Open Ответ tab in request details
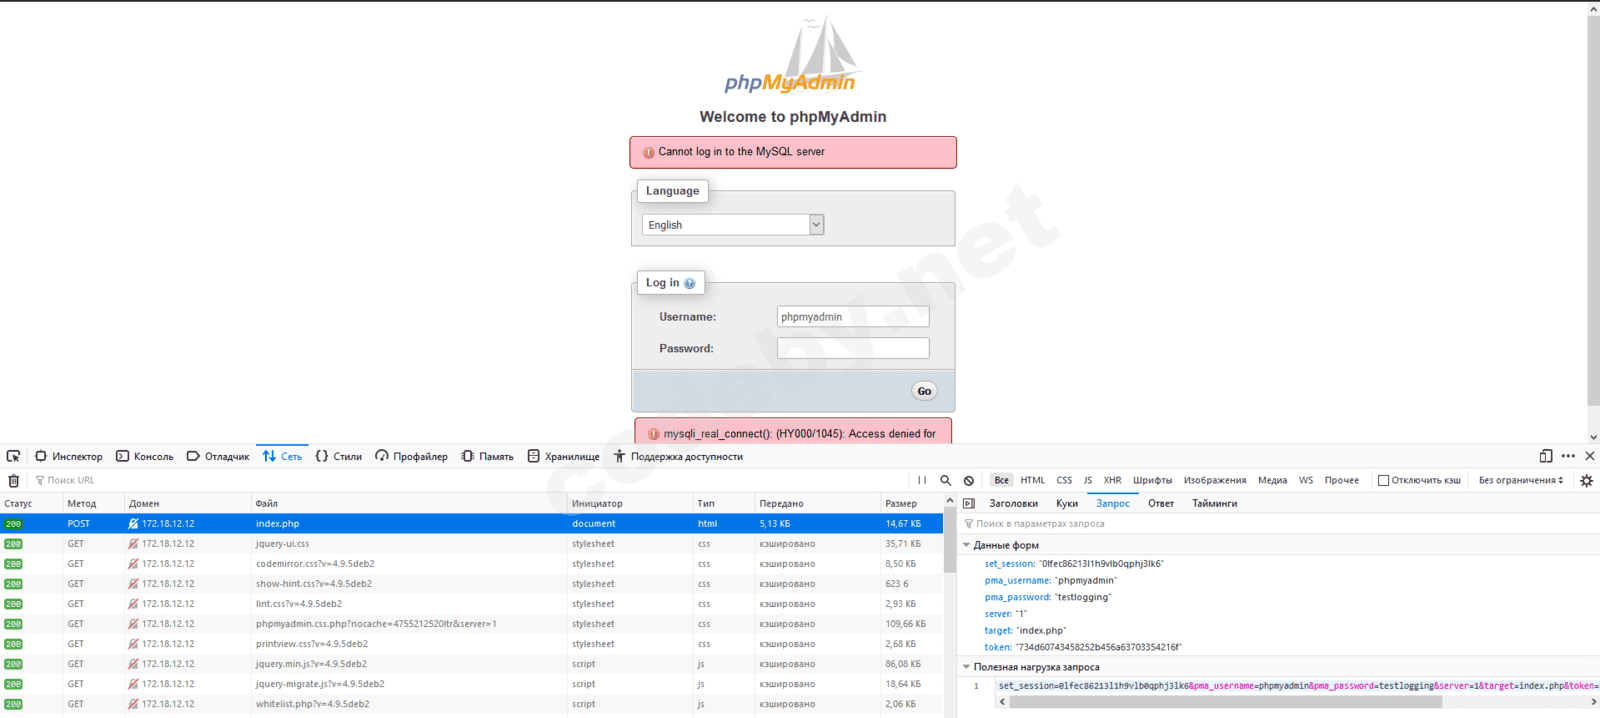The image size is (1600, 718). point(1161,504)
